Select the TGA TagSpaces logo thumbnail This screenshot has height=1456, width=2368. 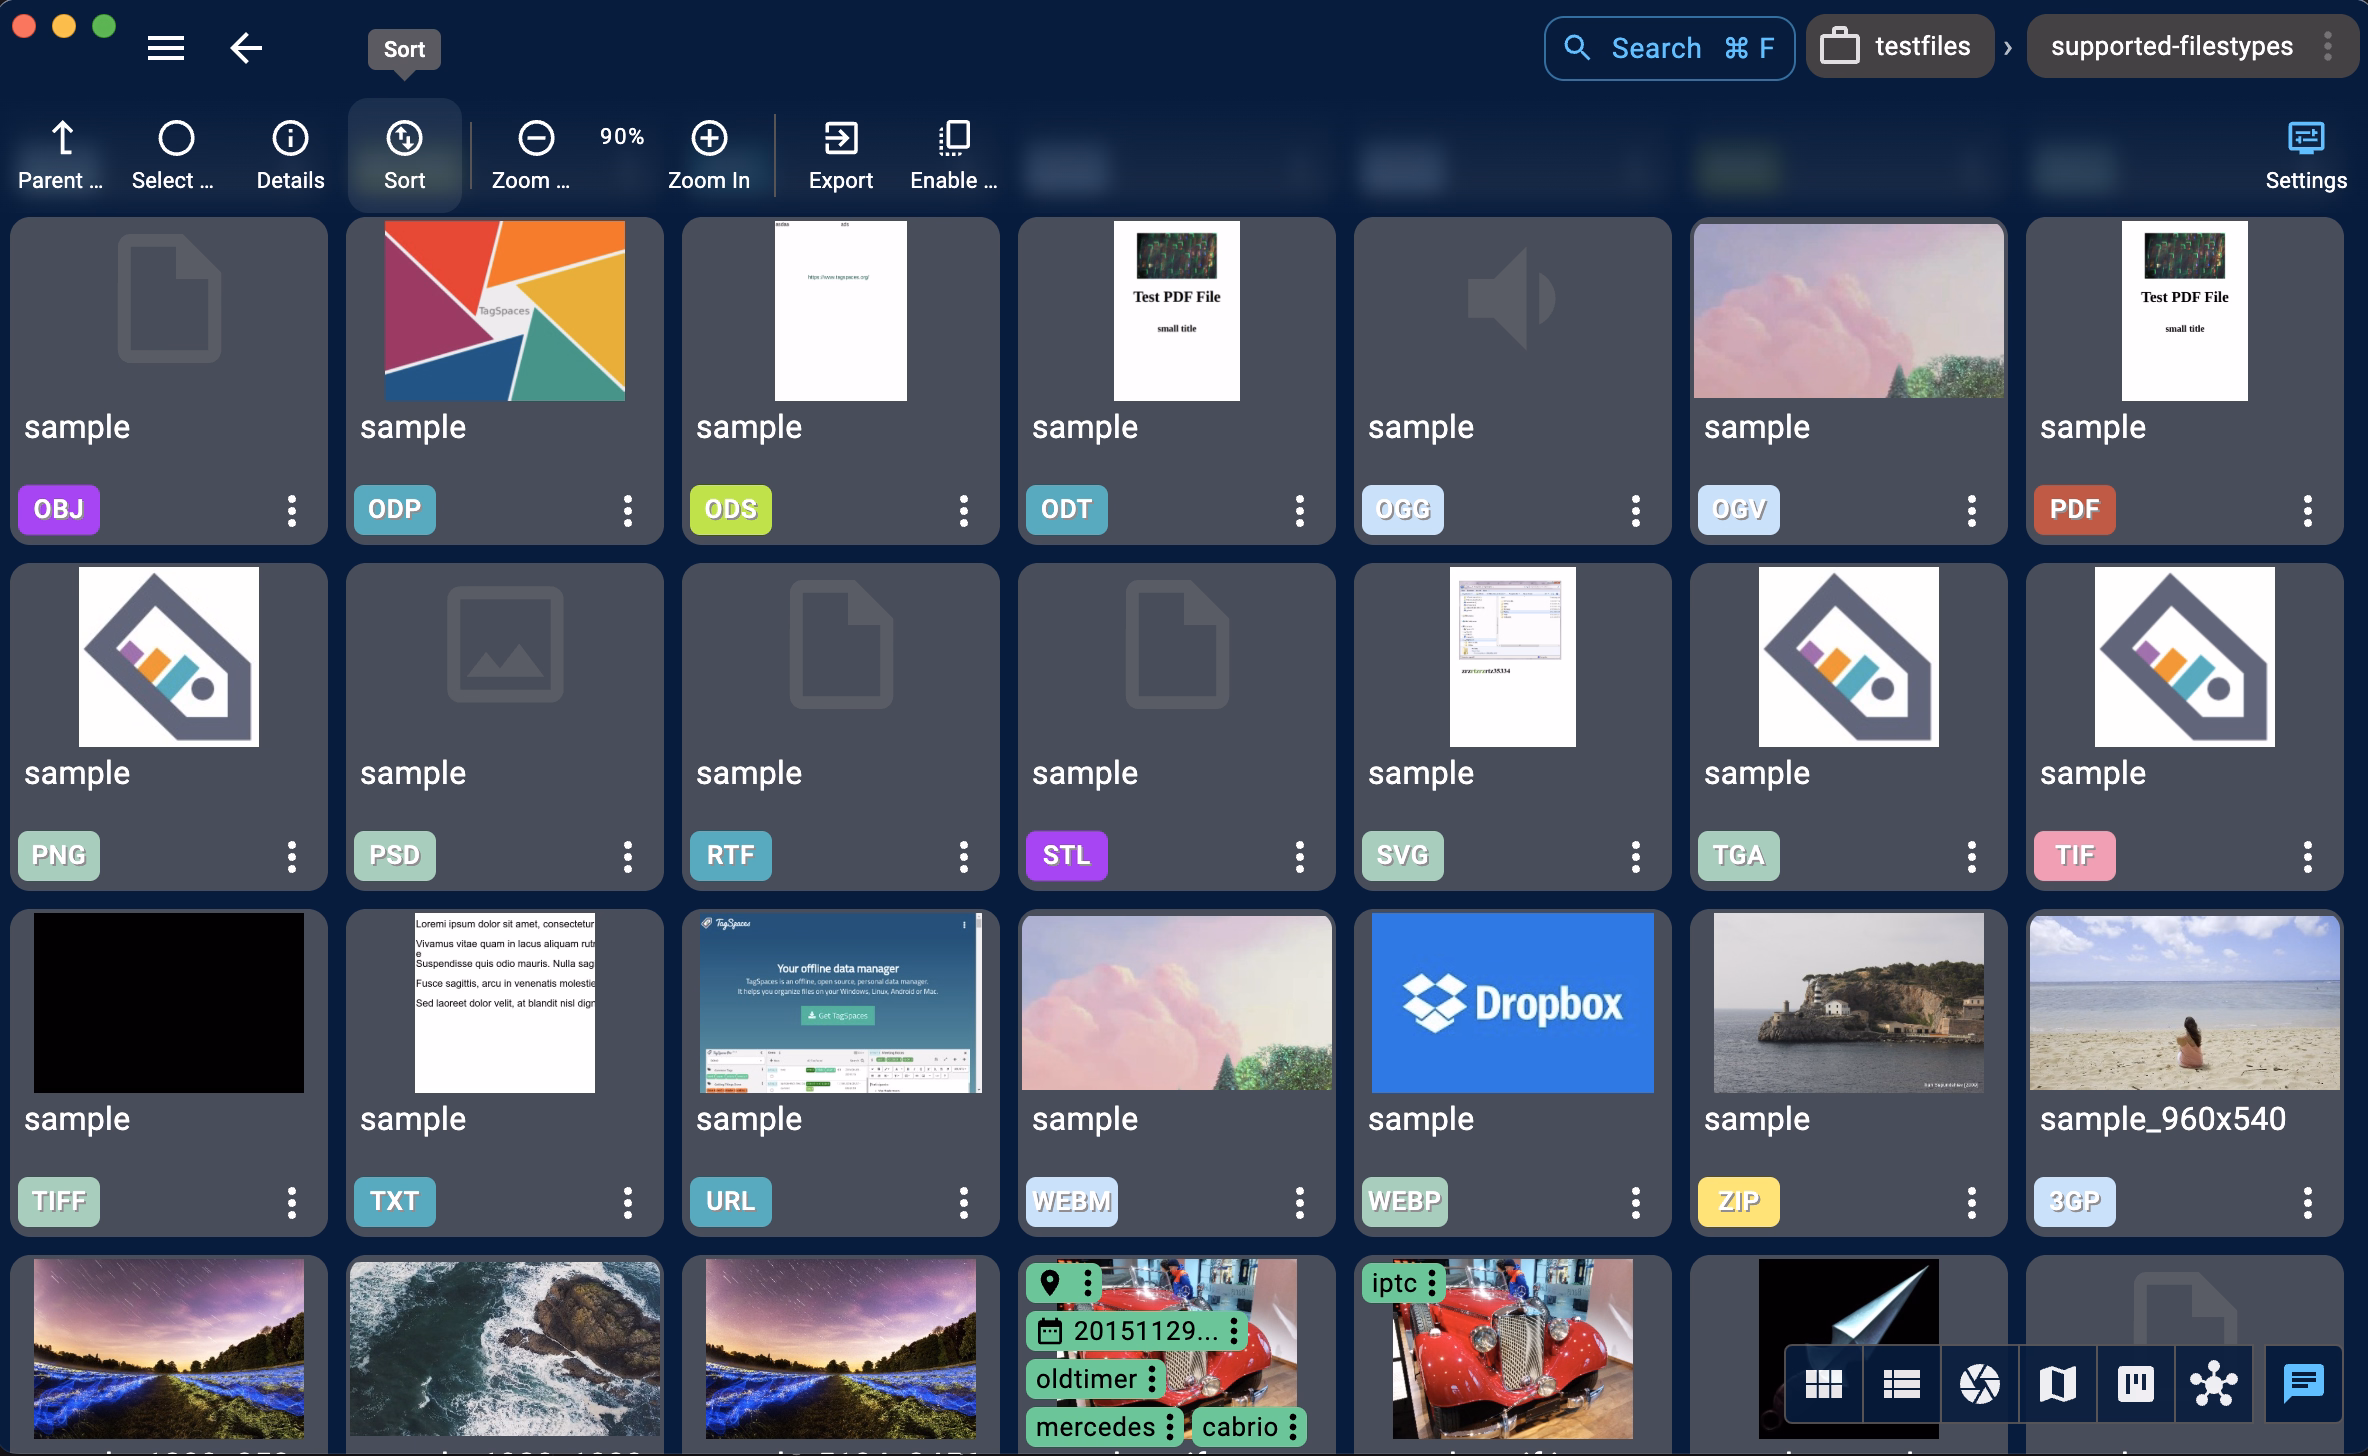(x=1849, y=657)
